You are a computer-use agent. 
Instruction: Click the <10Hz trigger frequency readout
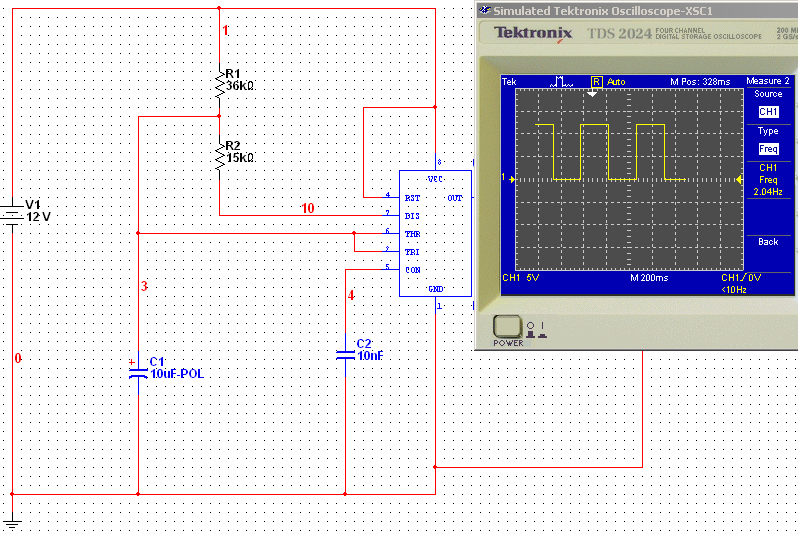point(734,290)
